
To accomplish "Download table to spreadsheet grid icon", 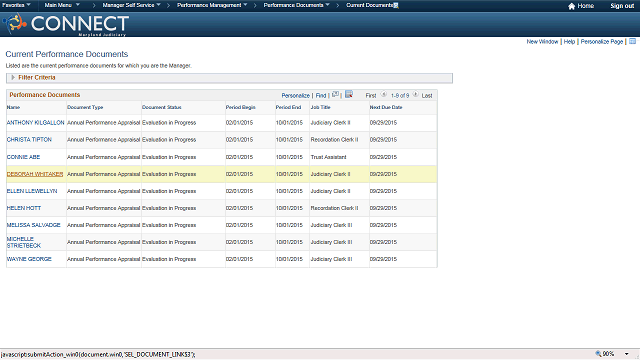I will click(x=349, y=94).
